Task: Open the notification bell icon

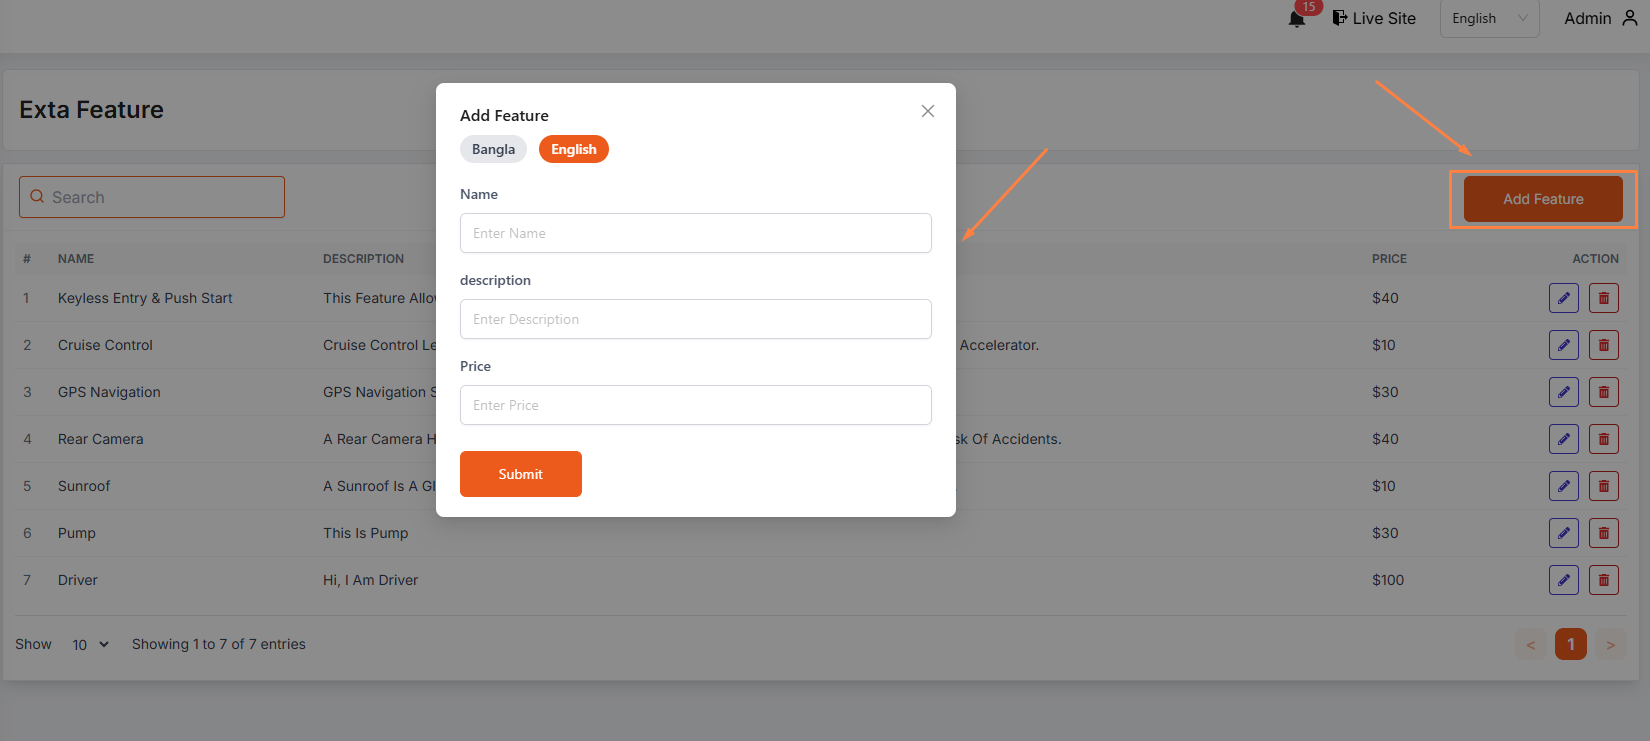Action: (x=1297, y=19)
